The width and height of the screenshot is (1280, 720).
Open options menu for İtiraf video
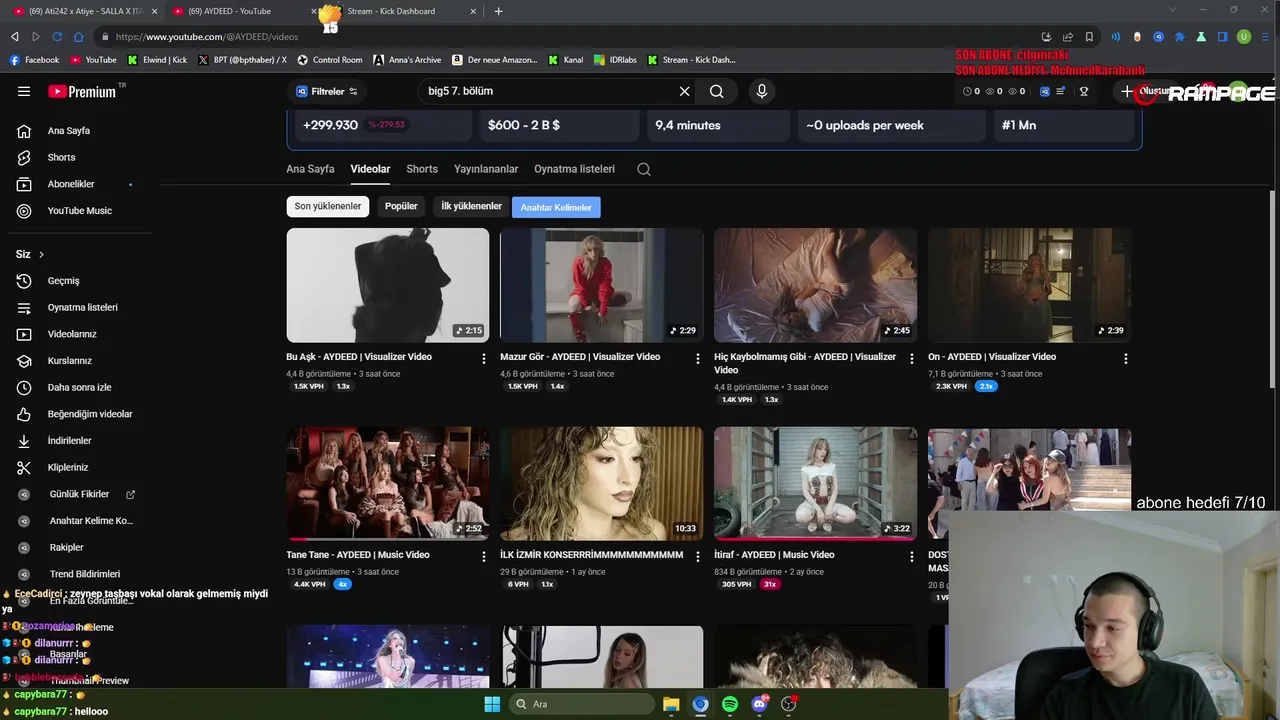click(x=911, y=556)
